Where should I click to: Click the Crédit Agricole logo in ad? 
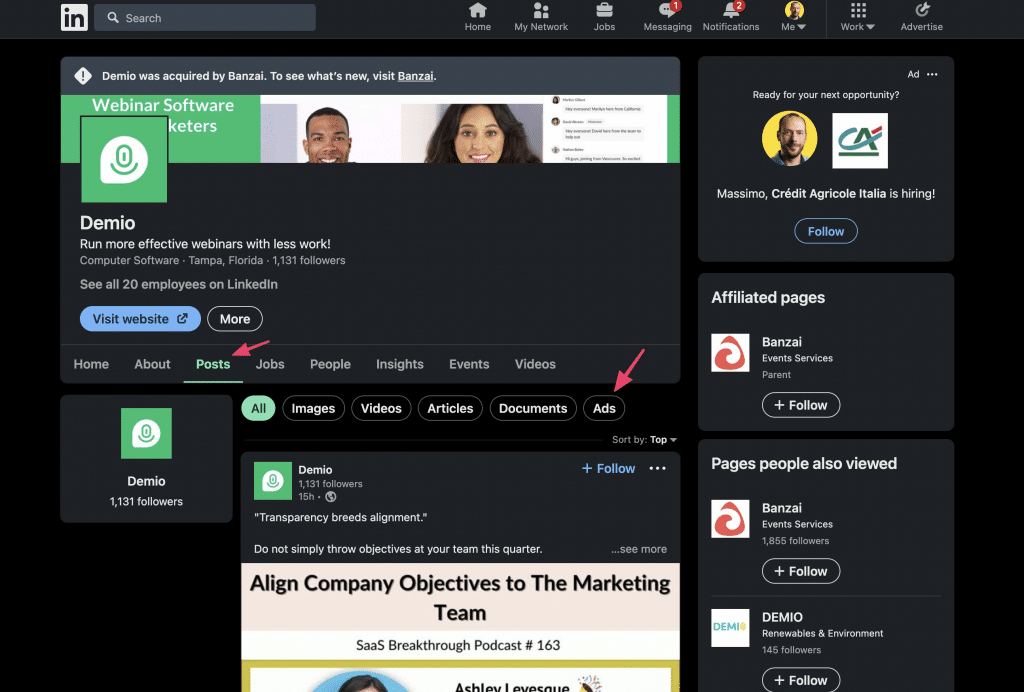[860, 140]
